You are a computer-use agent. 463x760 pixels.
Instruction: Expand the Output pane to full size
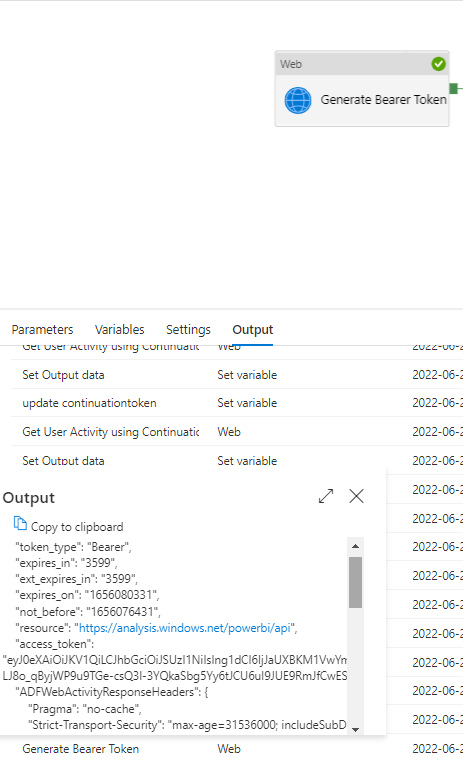coord(326,496)
